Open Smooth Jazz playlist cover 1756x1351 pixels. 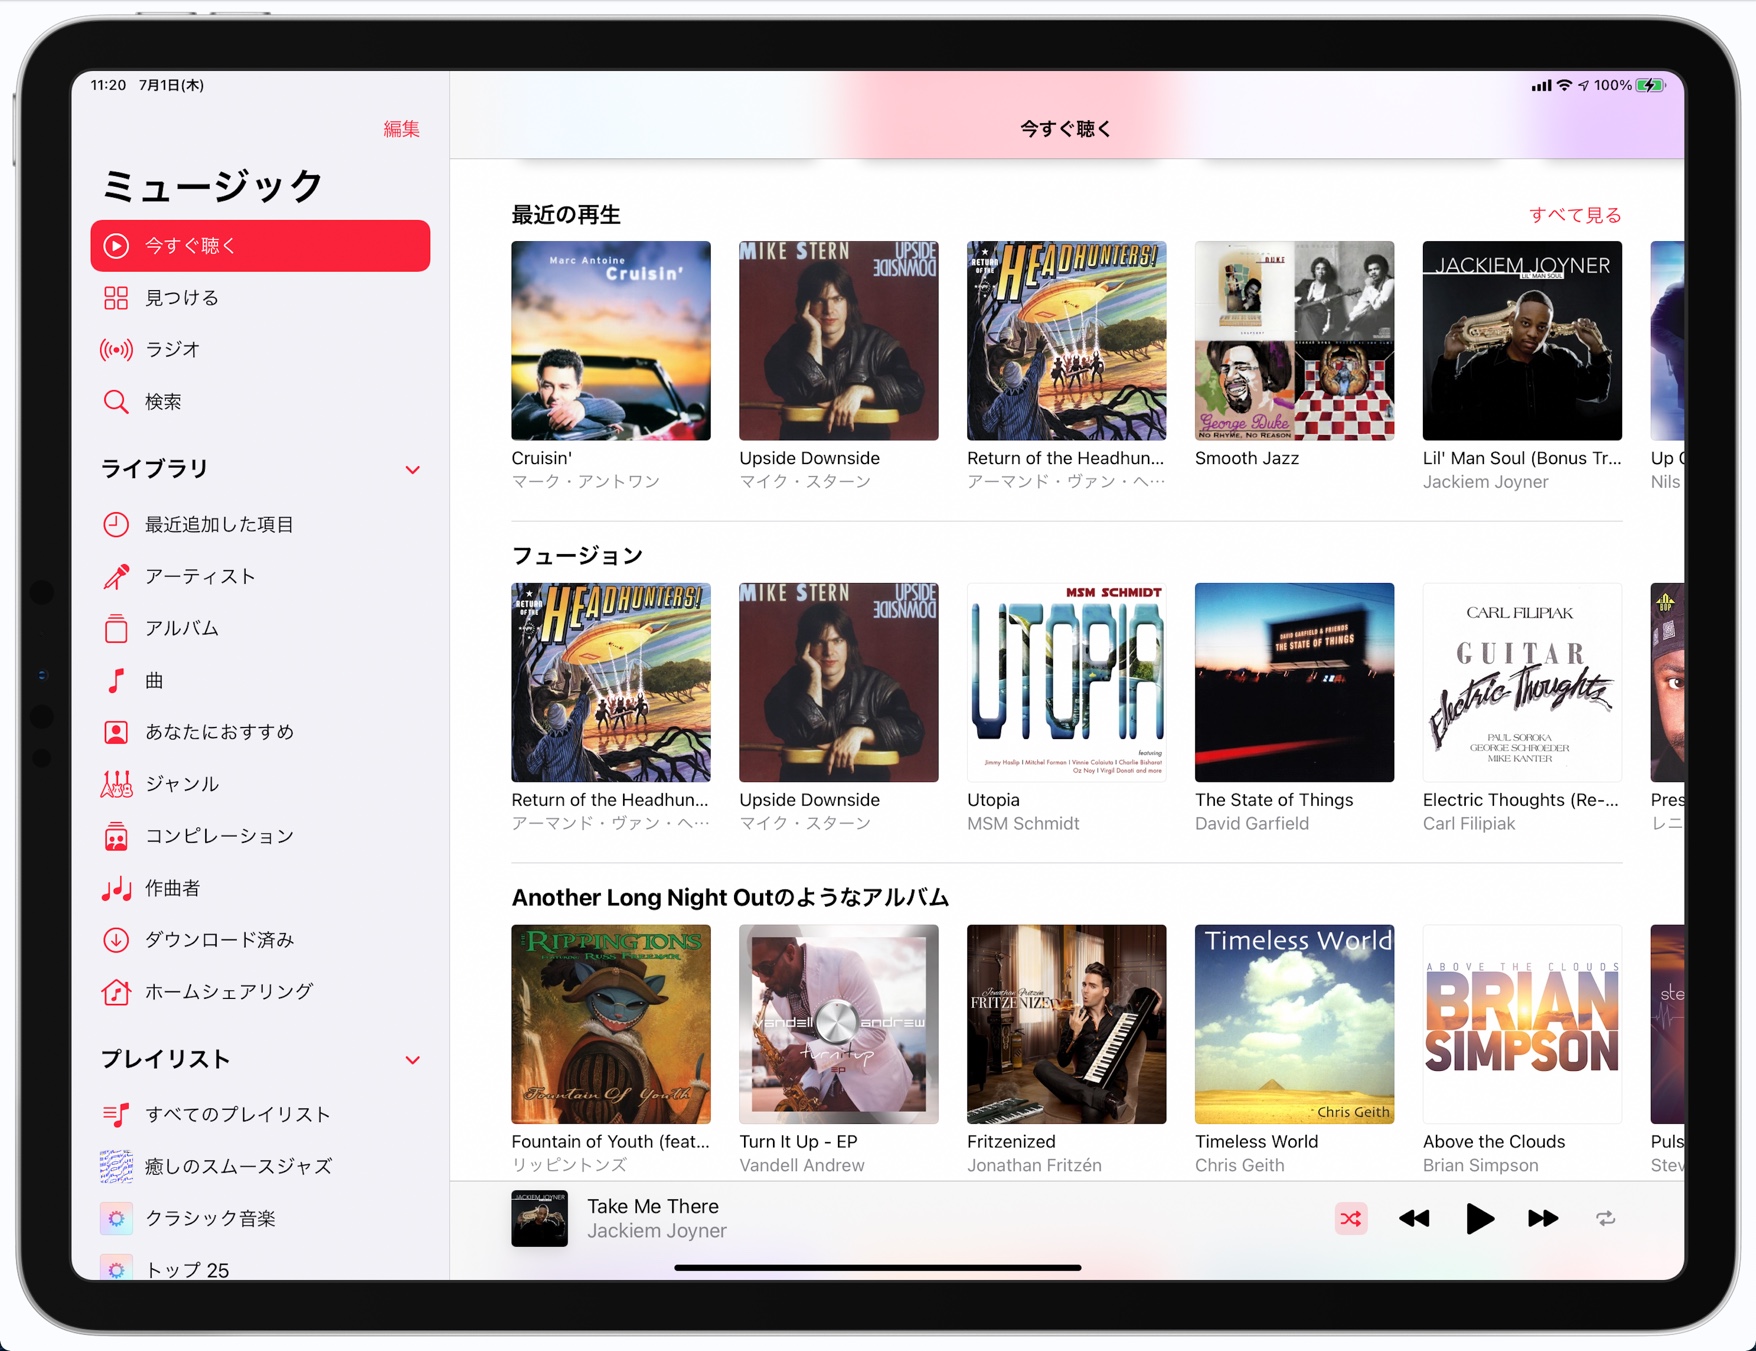click(x=1294, y=340)
